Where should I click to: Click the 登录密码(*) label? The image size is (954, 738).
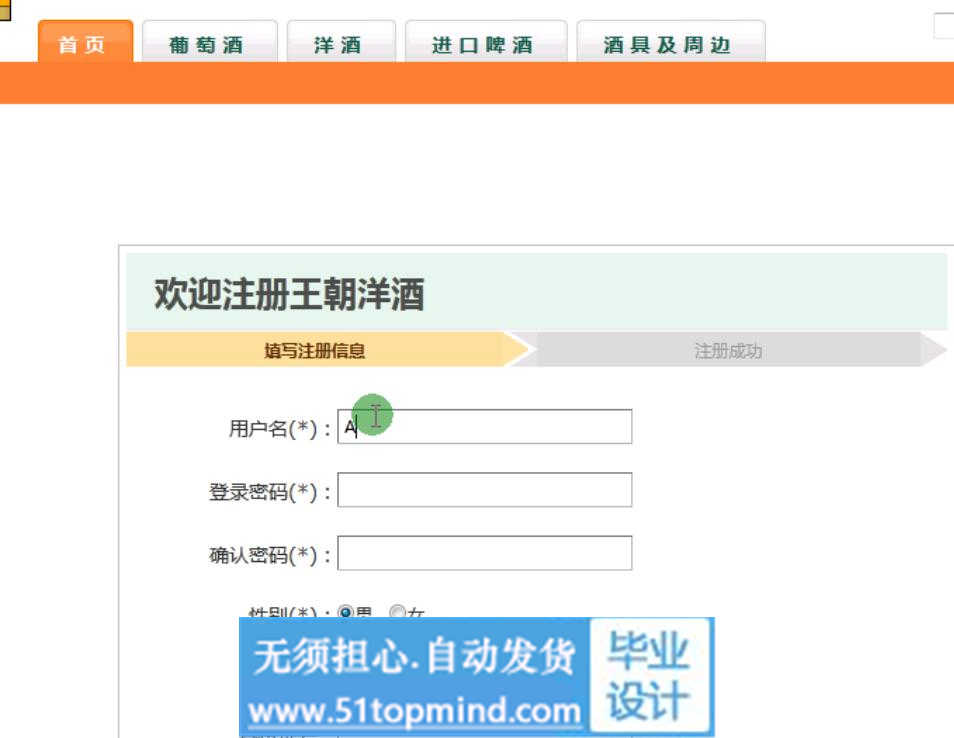270,492
